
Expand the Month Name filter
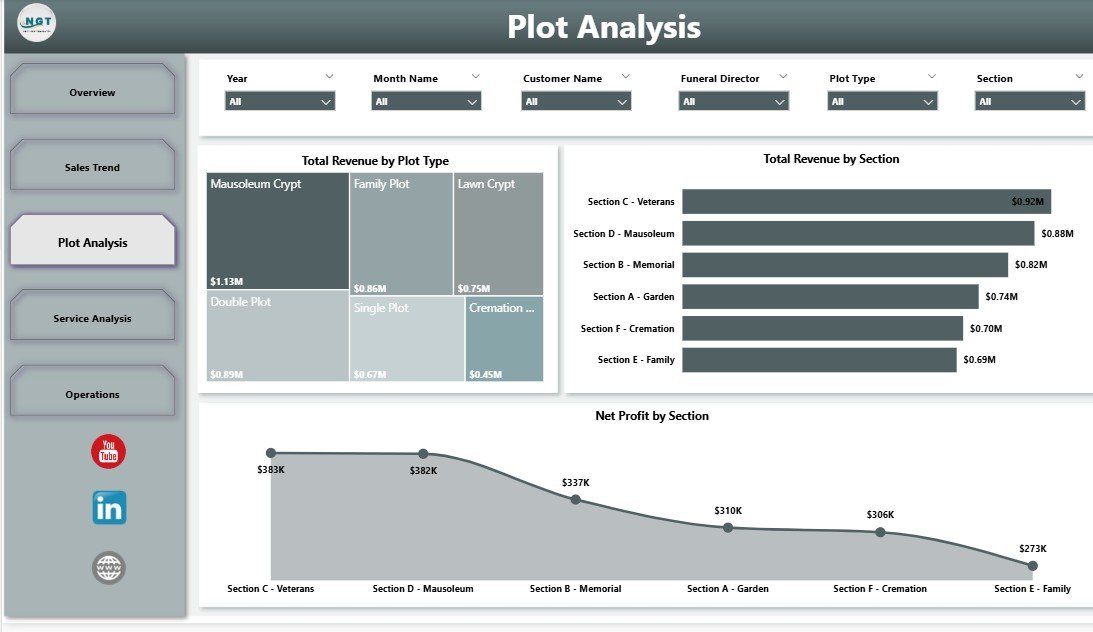[x=471, y=100]
